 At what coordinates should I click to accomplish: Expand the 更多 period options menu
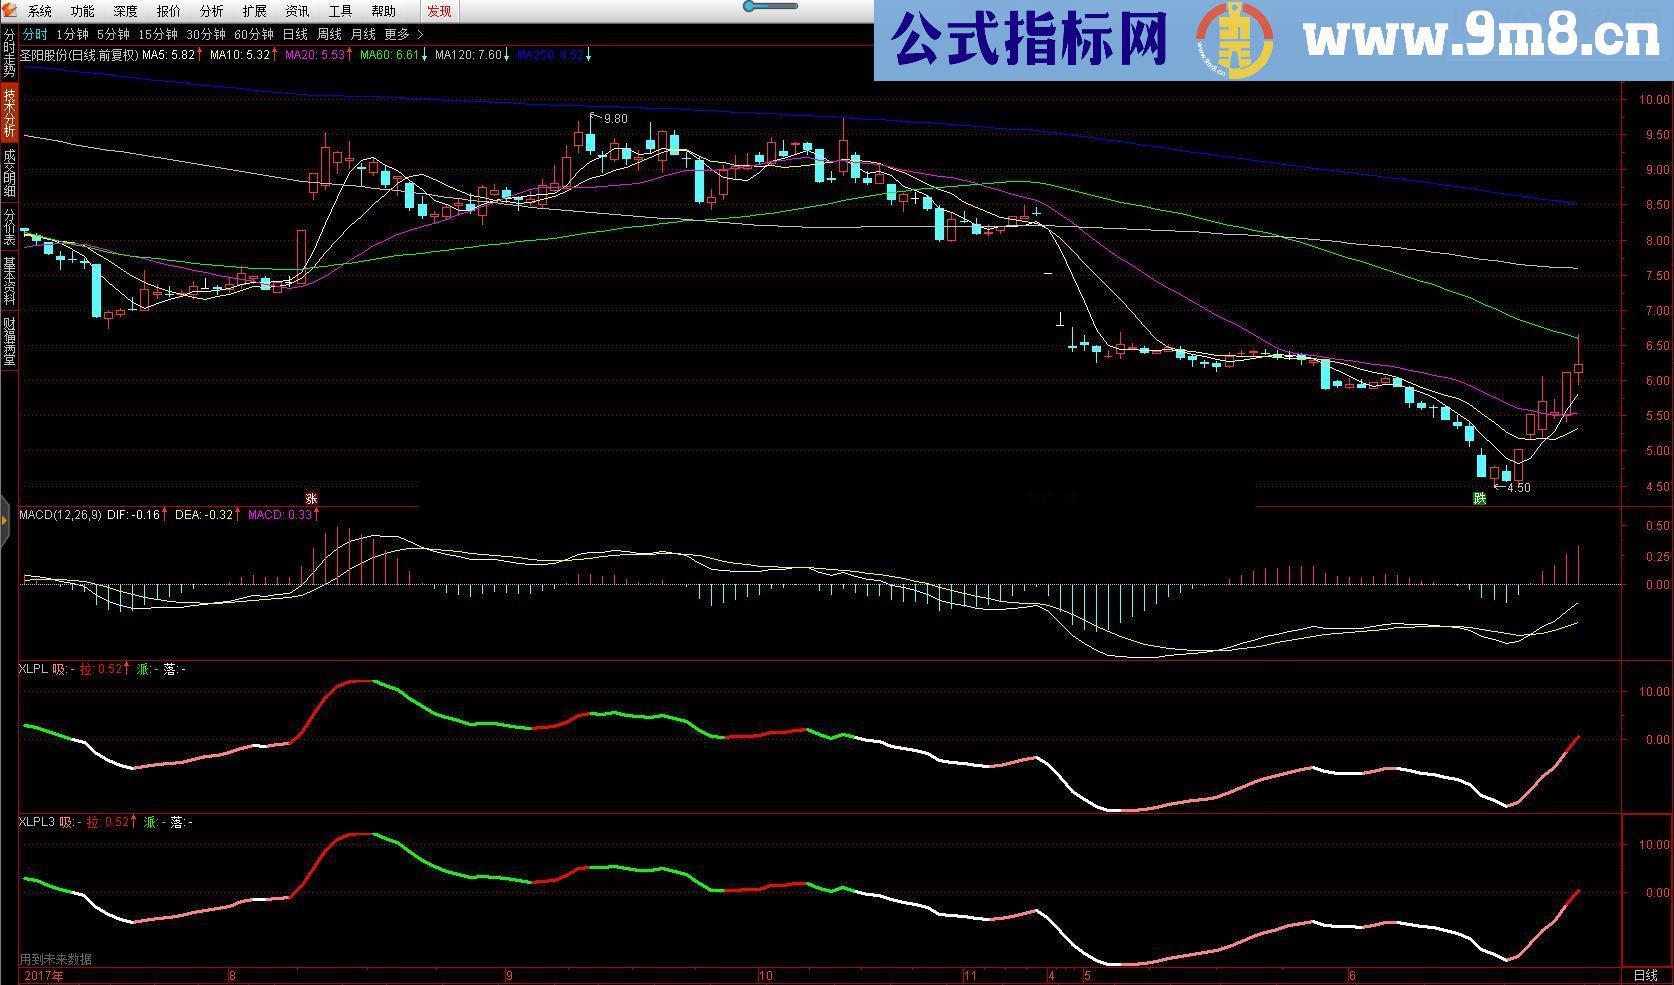click(396, 33)
